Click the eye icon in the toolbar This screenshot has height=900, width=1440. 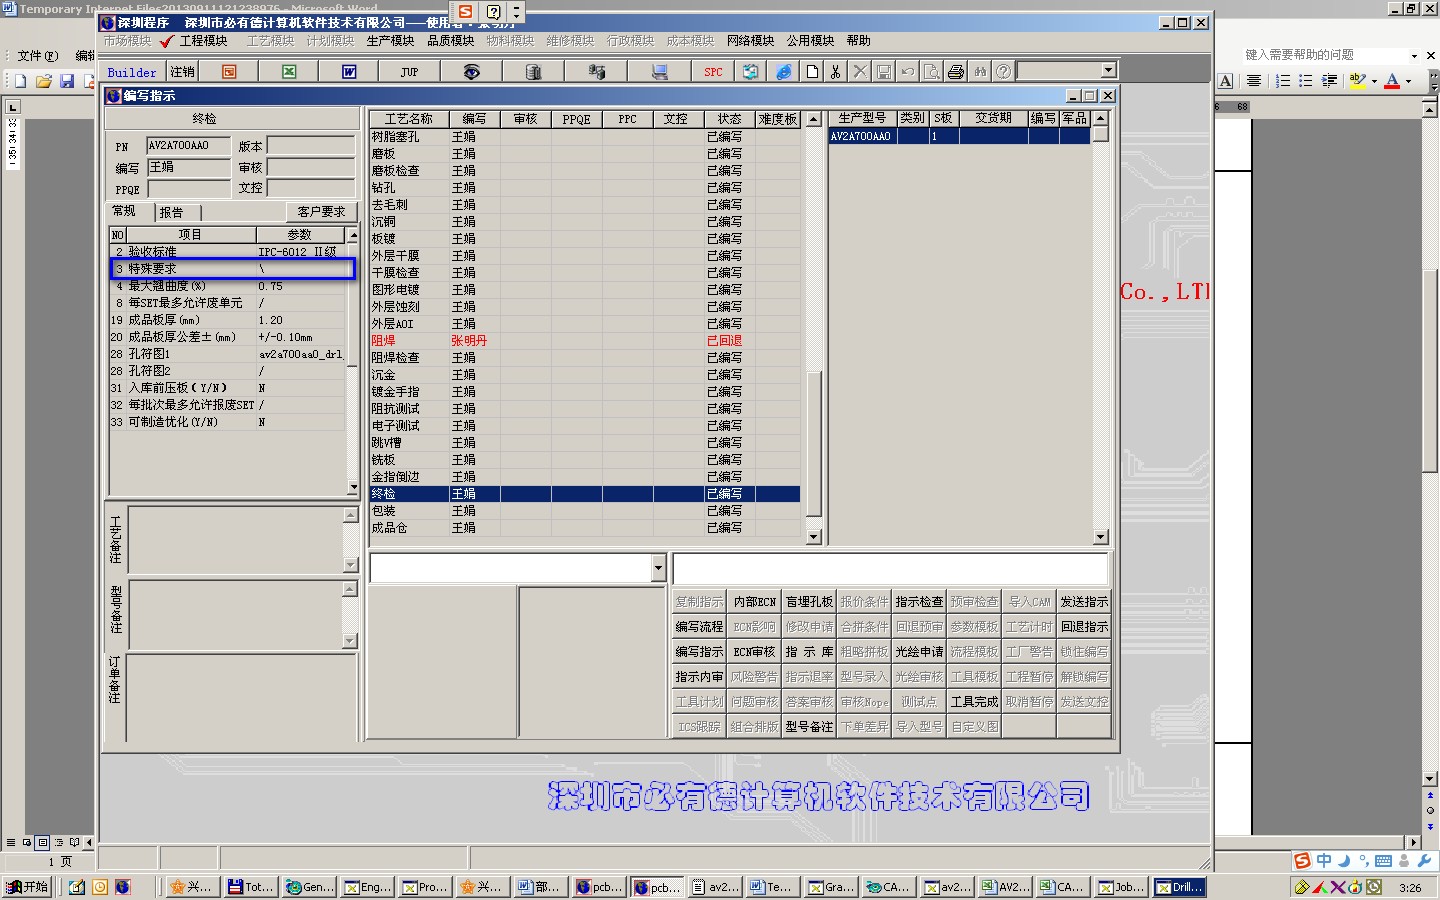point(471,72)
